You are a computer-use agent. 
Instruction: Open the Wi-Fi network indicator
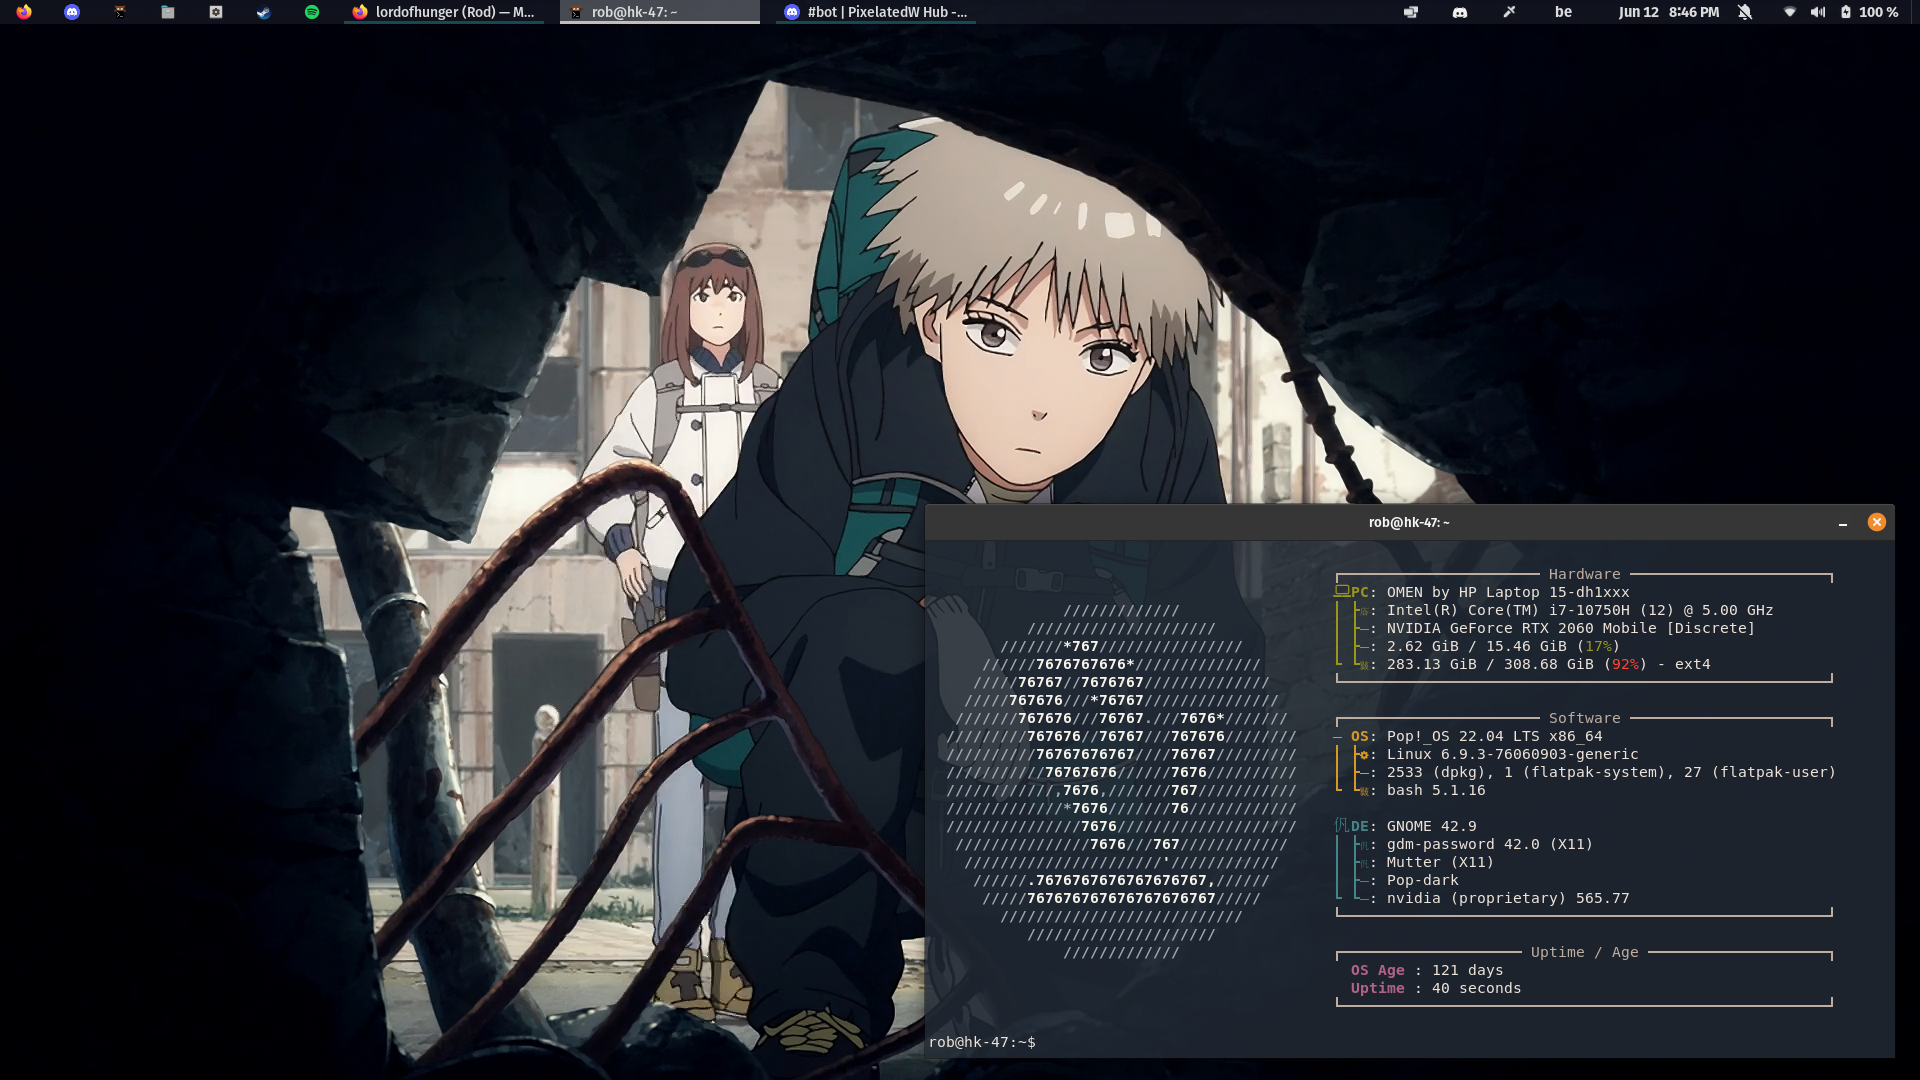tap(1790, 12)
